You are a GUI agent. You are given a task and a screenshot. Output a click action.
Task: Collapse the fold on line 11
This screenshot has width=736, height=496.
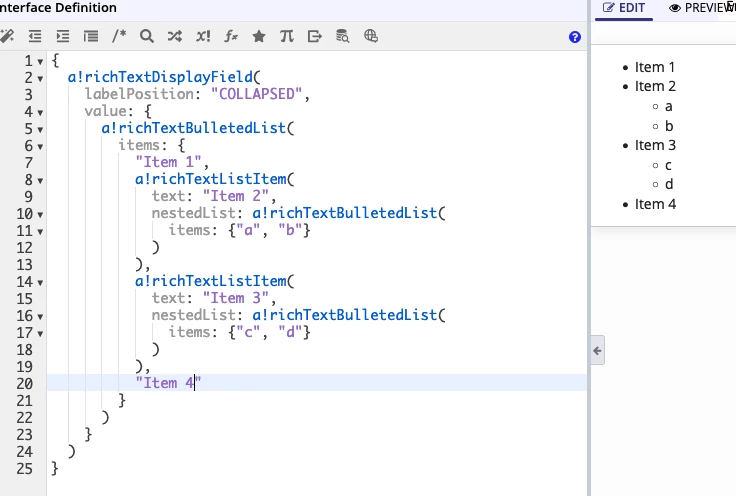click(x=40, y=231)
